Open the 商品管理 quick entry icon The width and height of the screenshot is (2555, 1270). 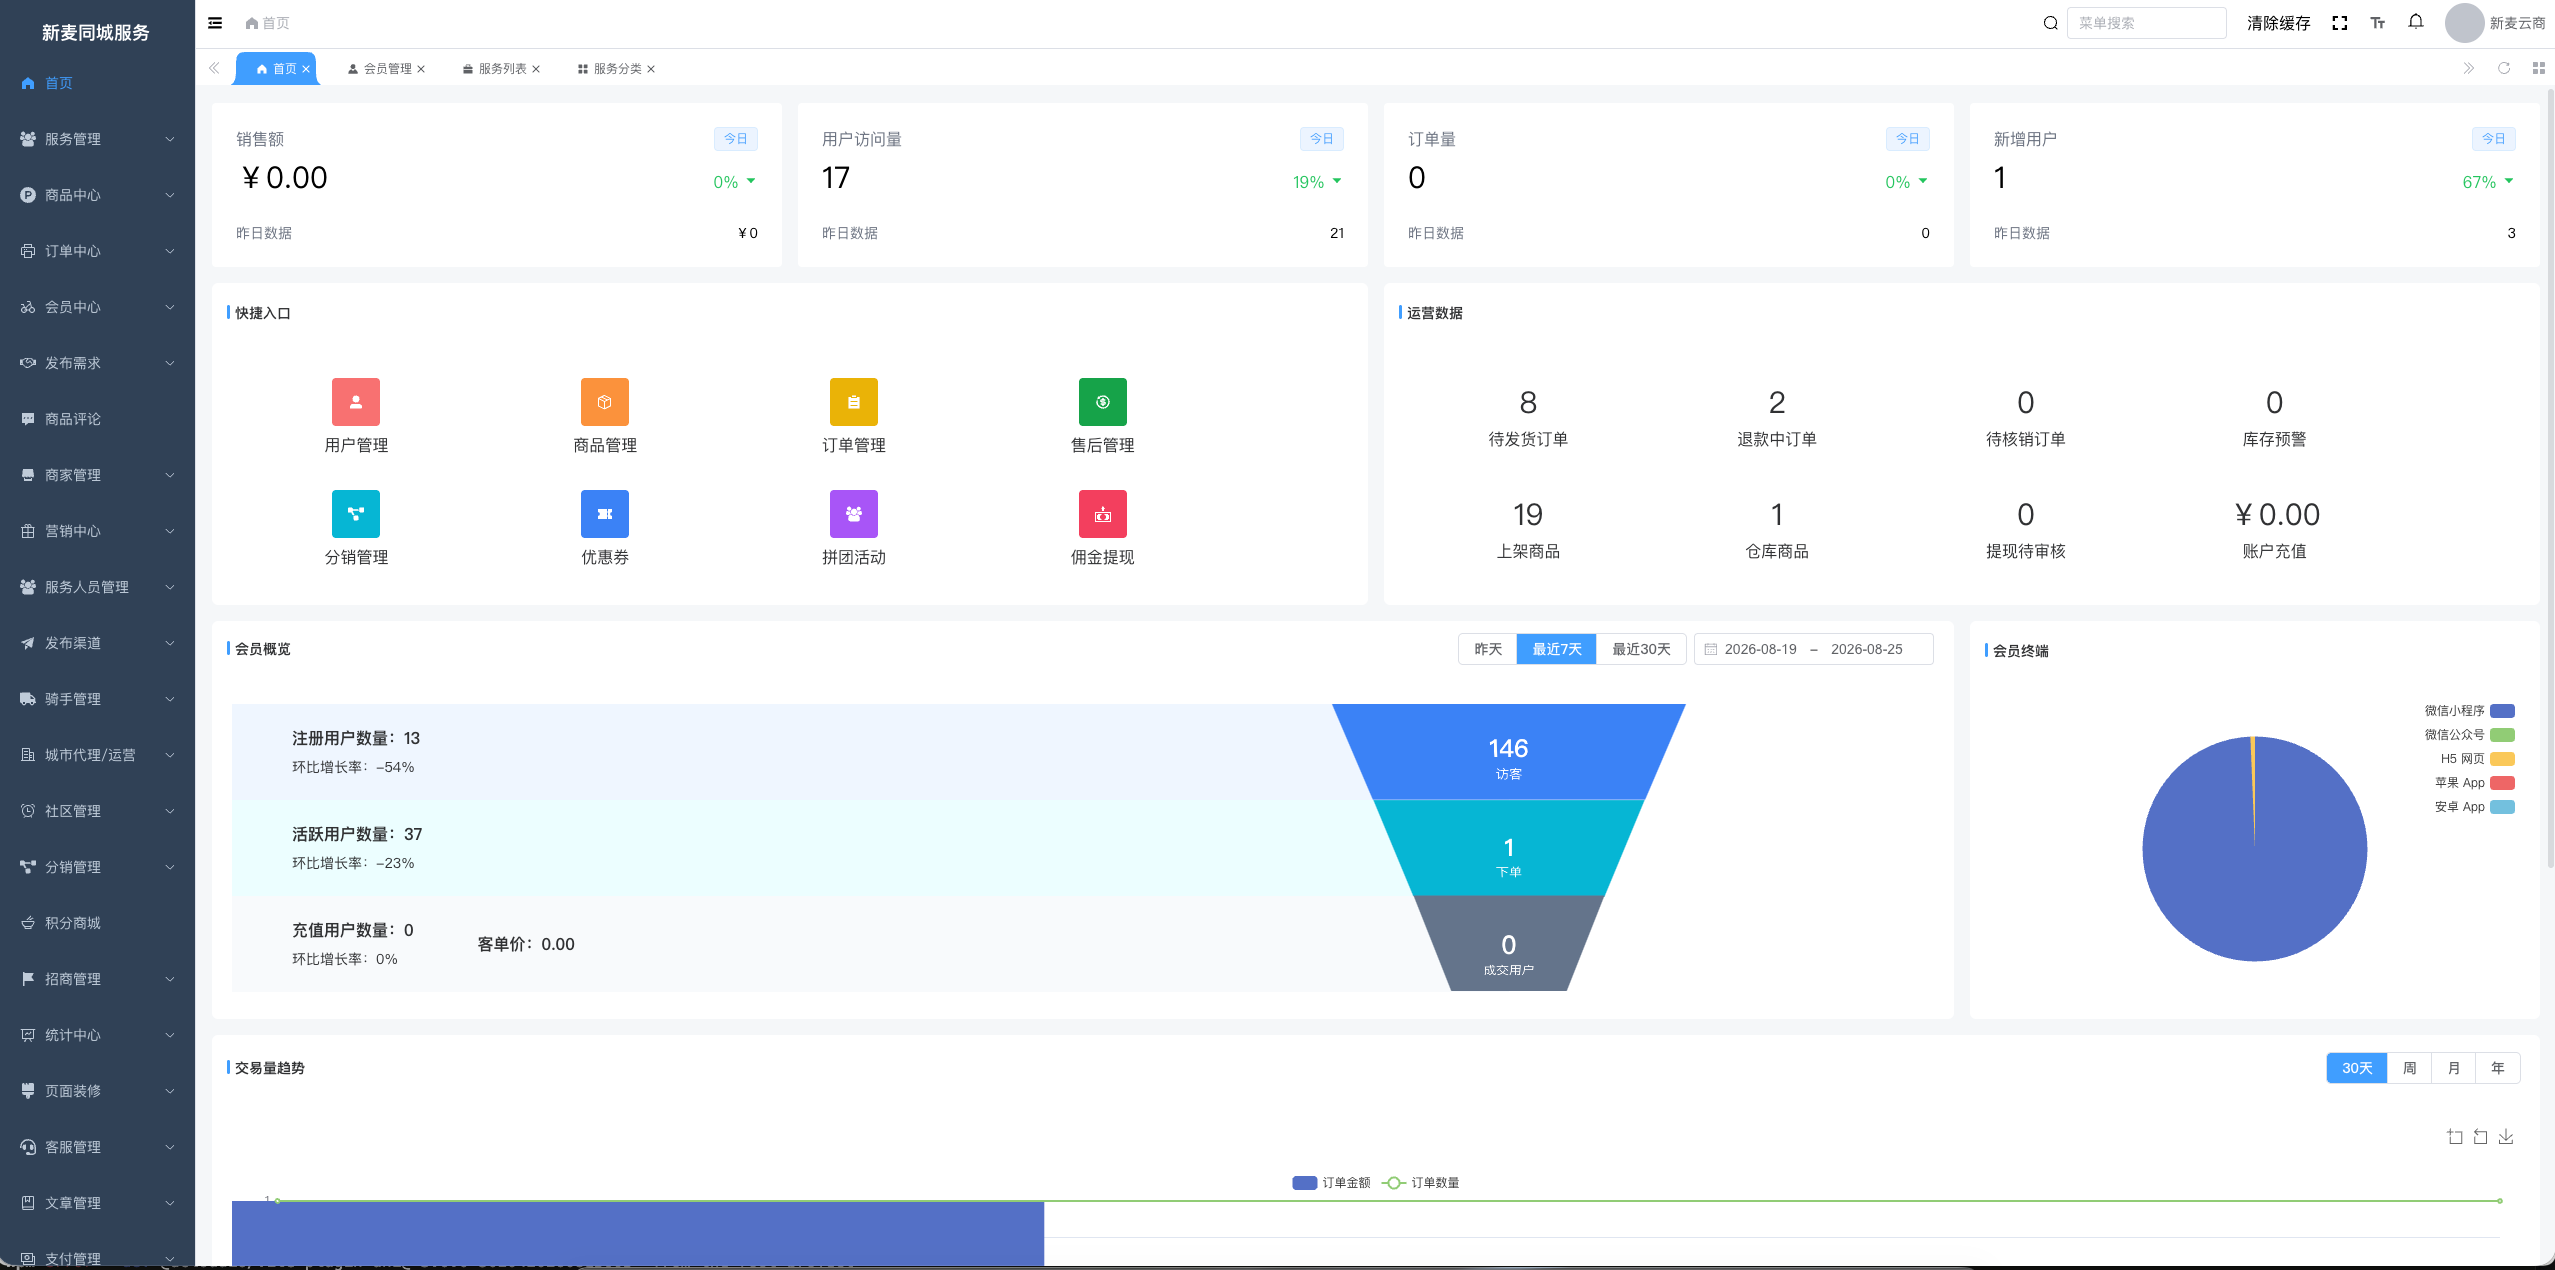[x=605, y=402]
